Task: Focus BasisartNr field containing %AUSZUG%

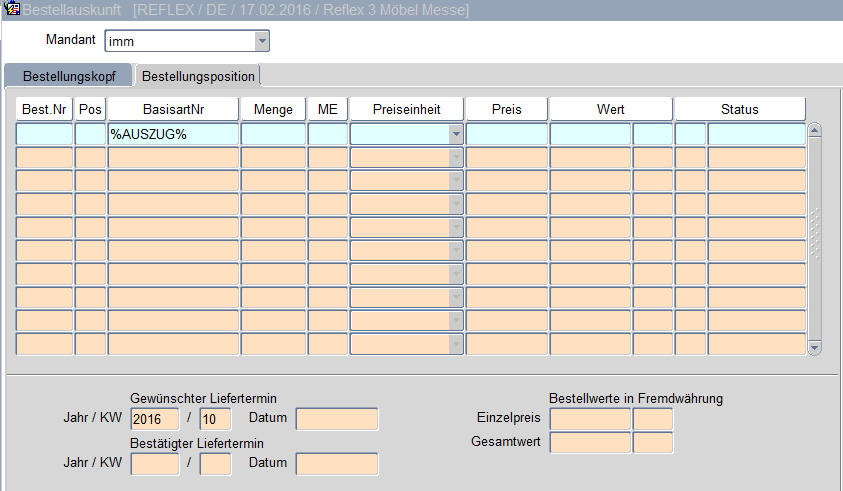Action: (173, 134)
